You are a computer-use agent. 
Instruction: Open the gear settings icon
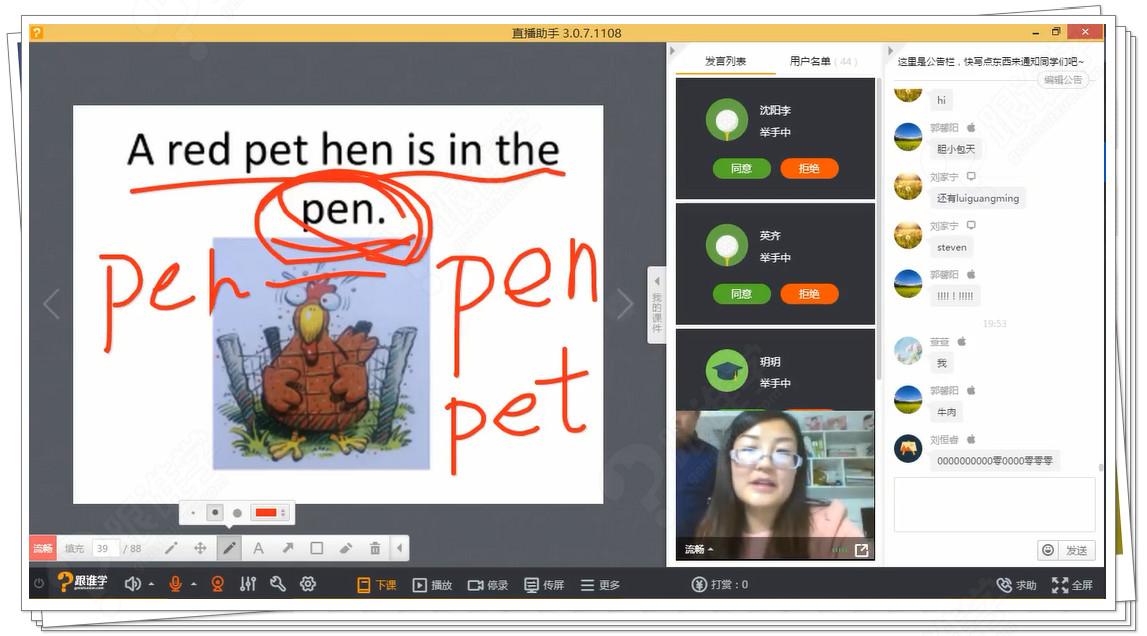click(x=308, y=584)
